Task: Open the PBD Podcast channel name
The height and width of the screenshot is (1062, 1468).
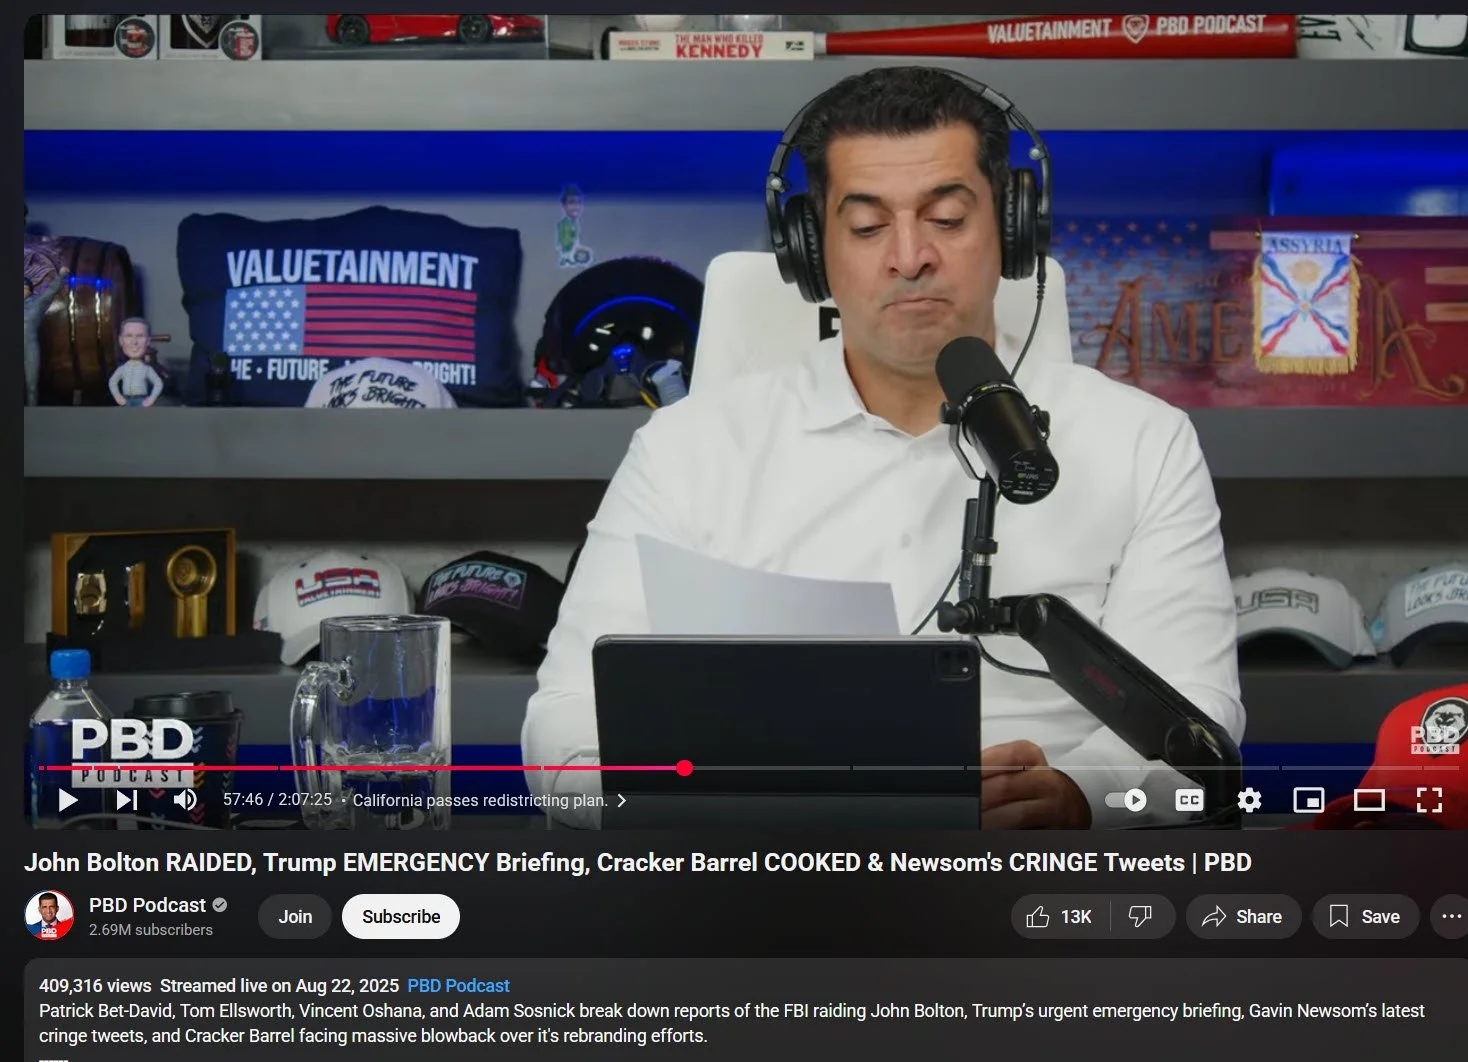Action: [147, 905]
